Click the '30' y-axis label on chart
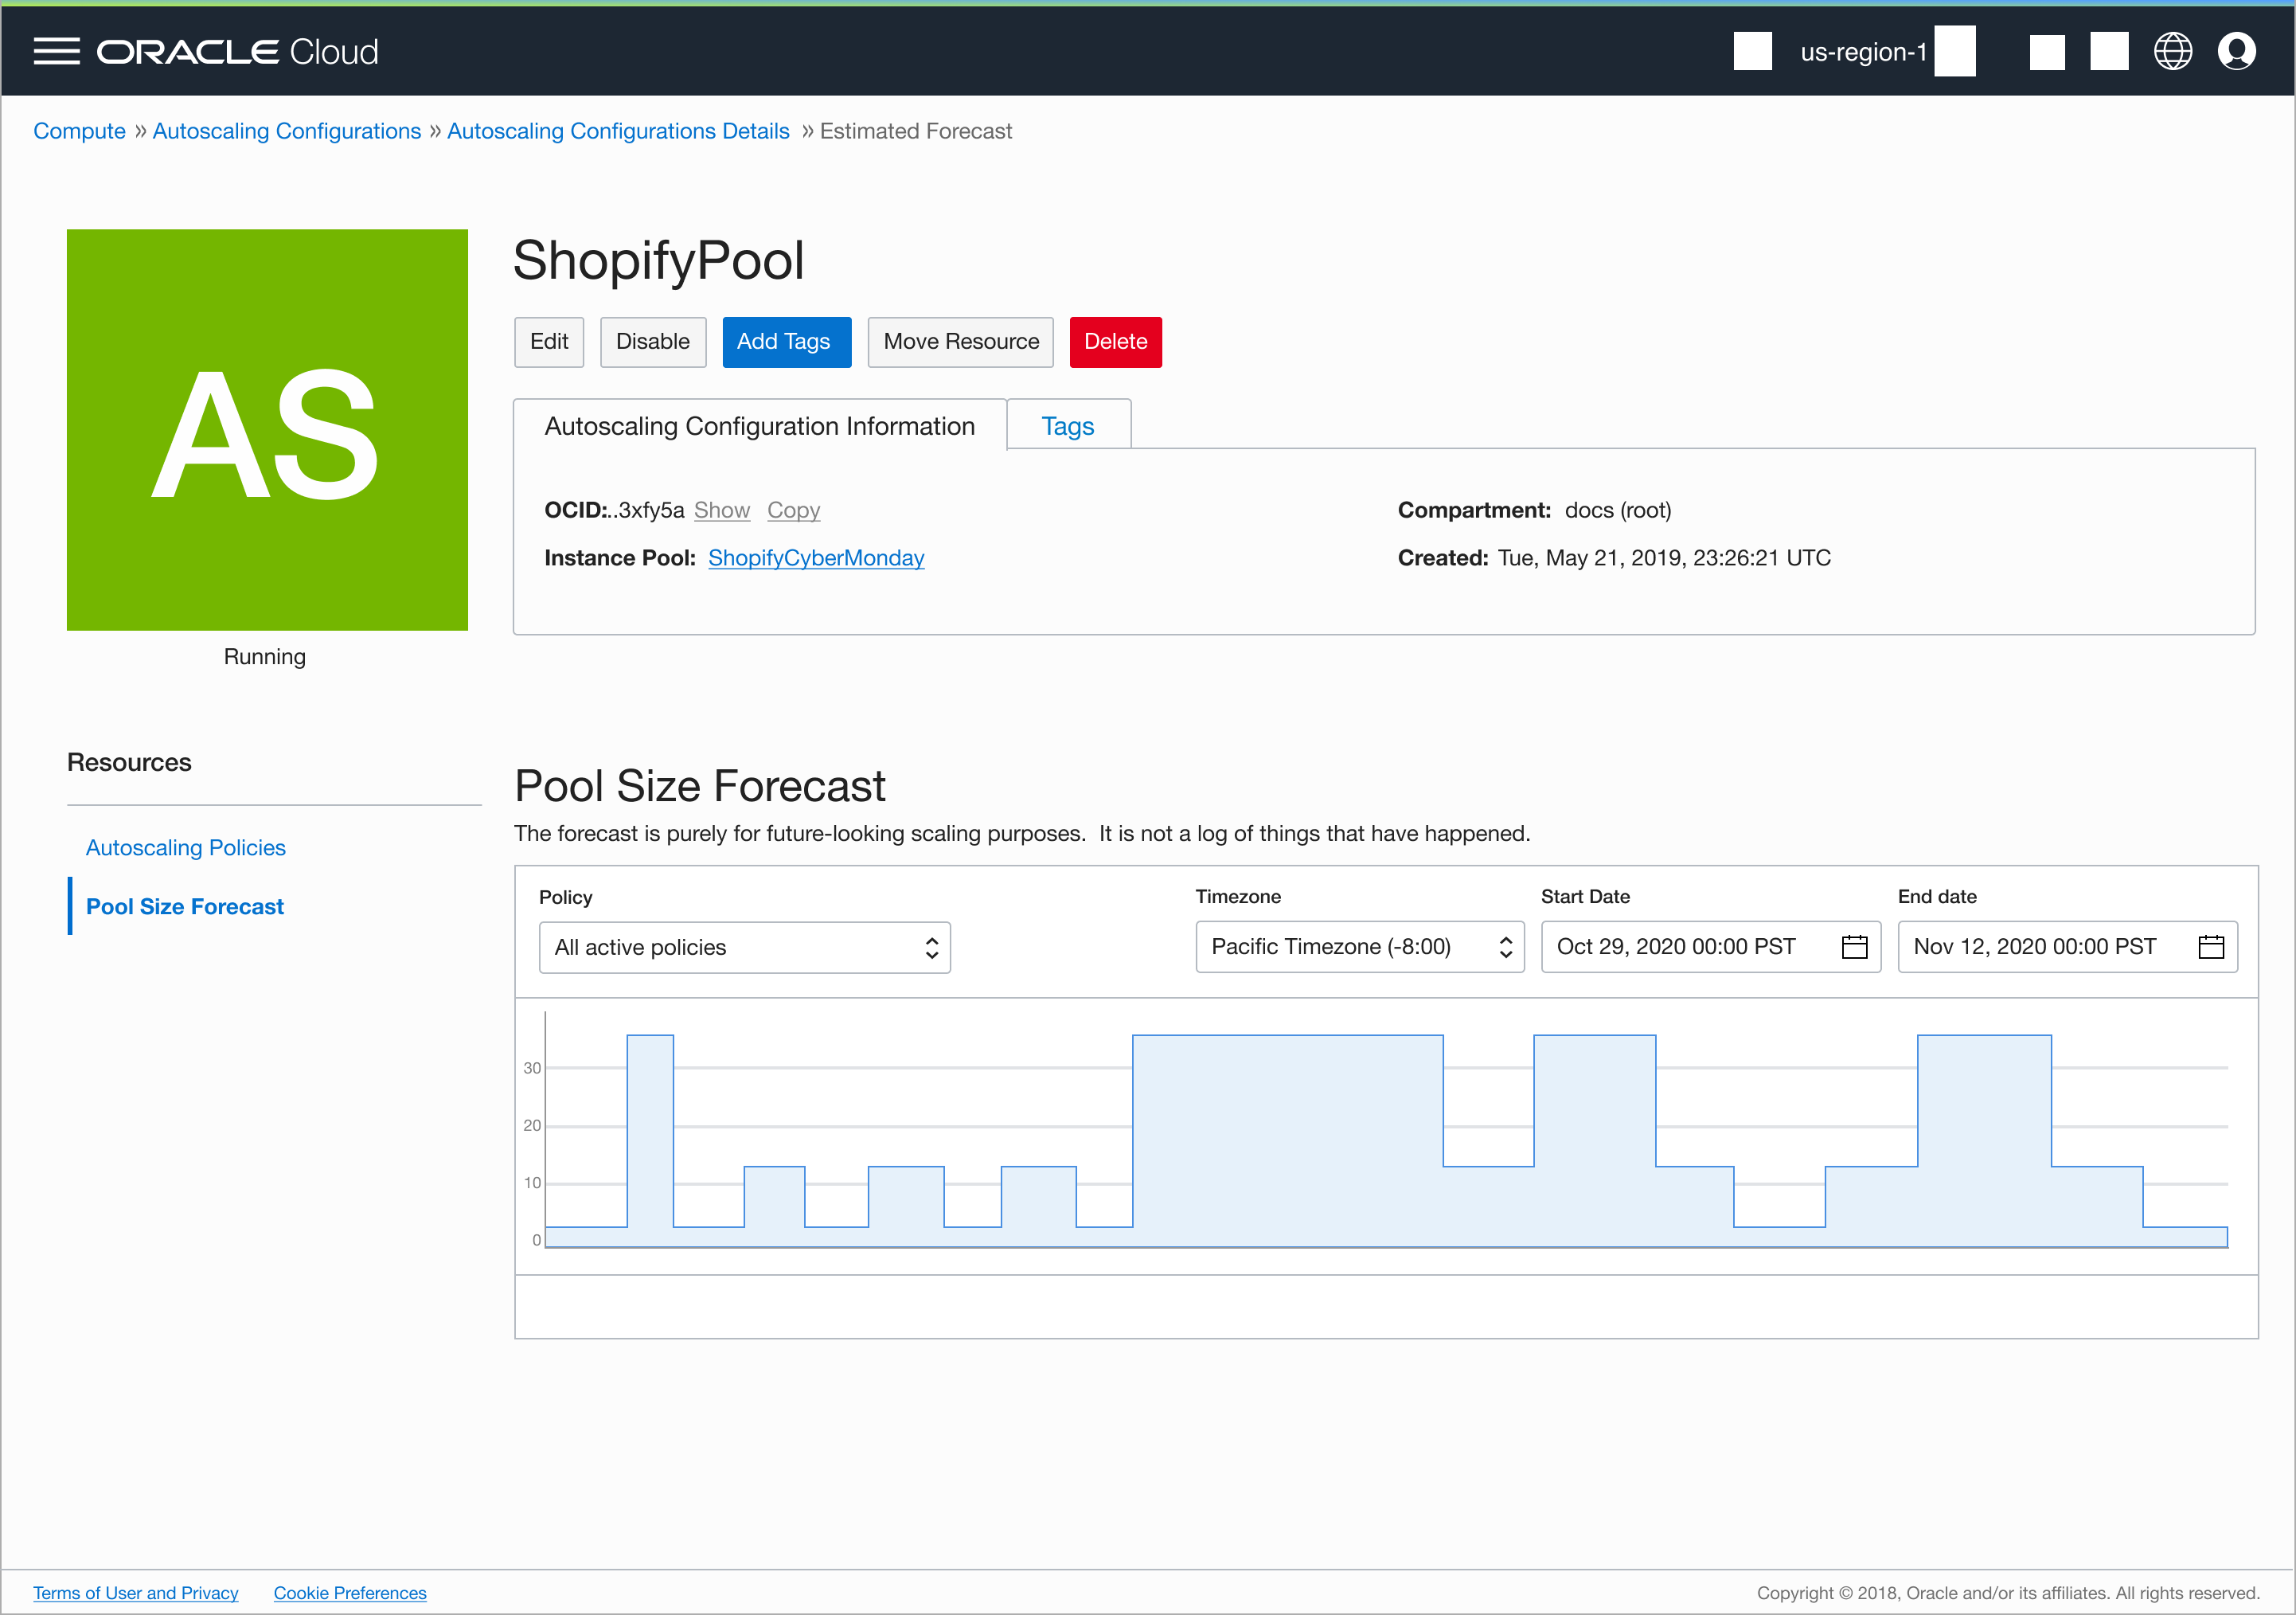 click(532, 1068)
